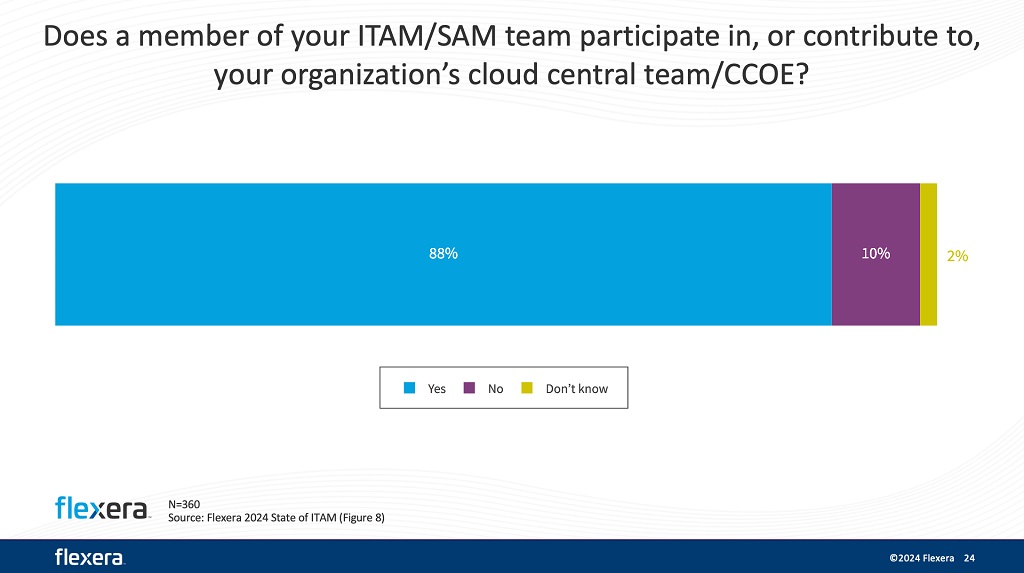Click the yellow Don't know legend swatch

coord(527,388)
